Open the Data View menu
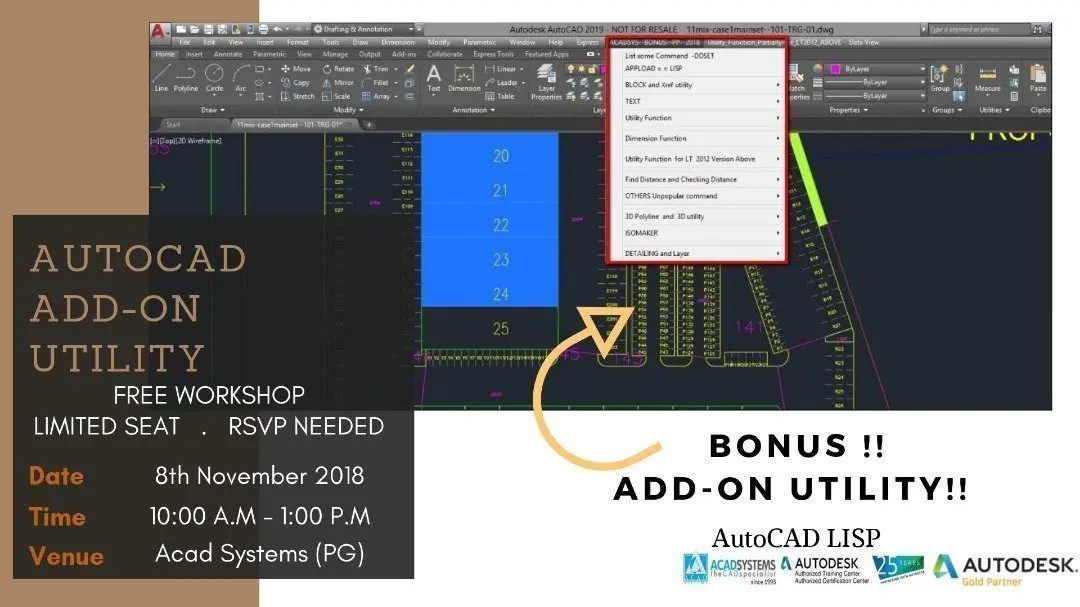The width and height of the screenshot is (1080, 607). pos(864,43)
